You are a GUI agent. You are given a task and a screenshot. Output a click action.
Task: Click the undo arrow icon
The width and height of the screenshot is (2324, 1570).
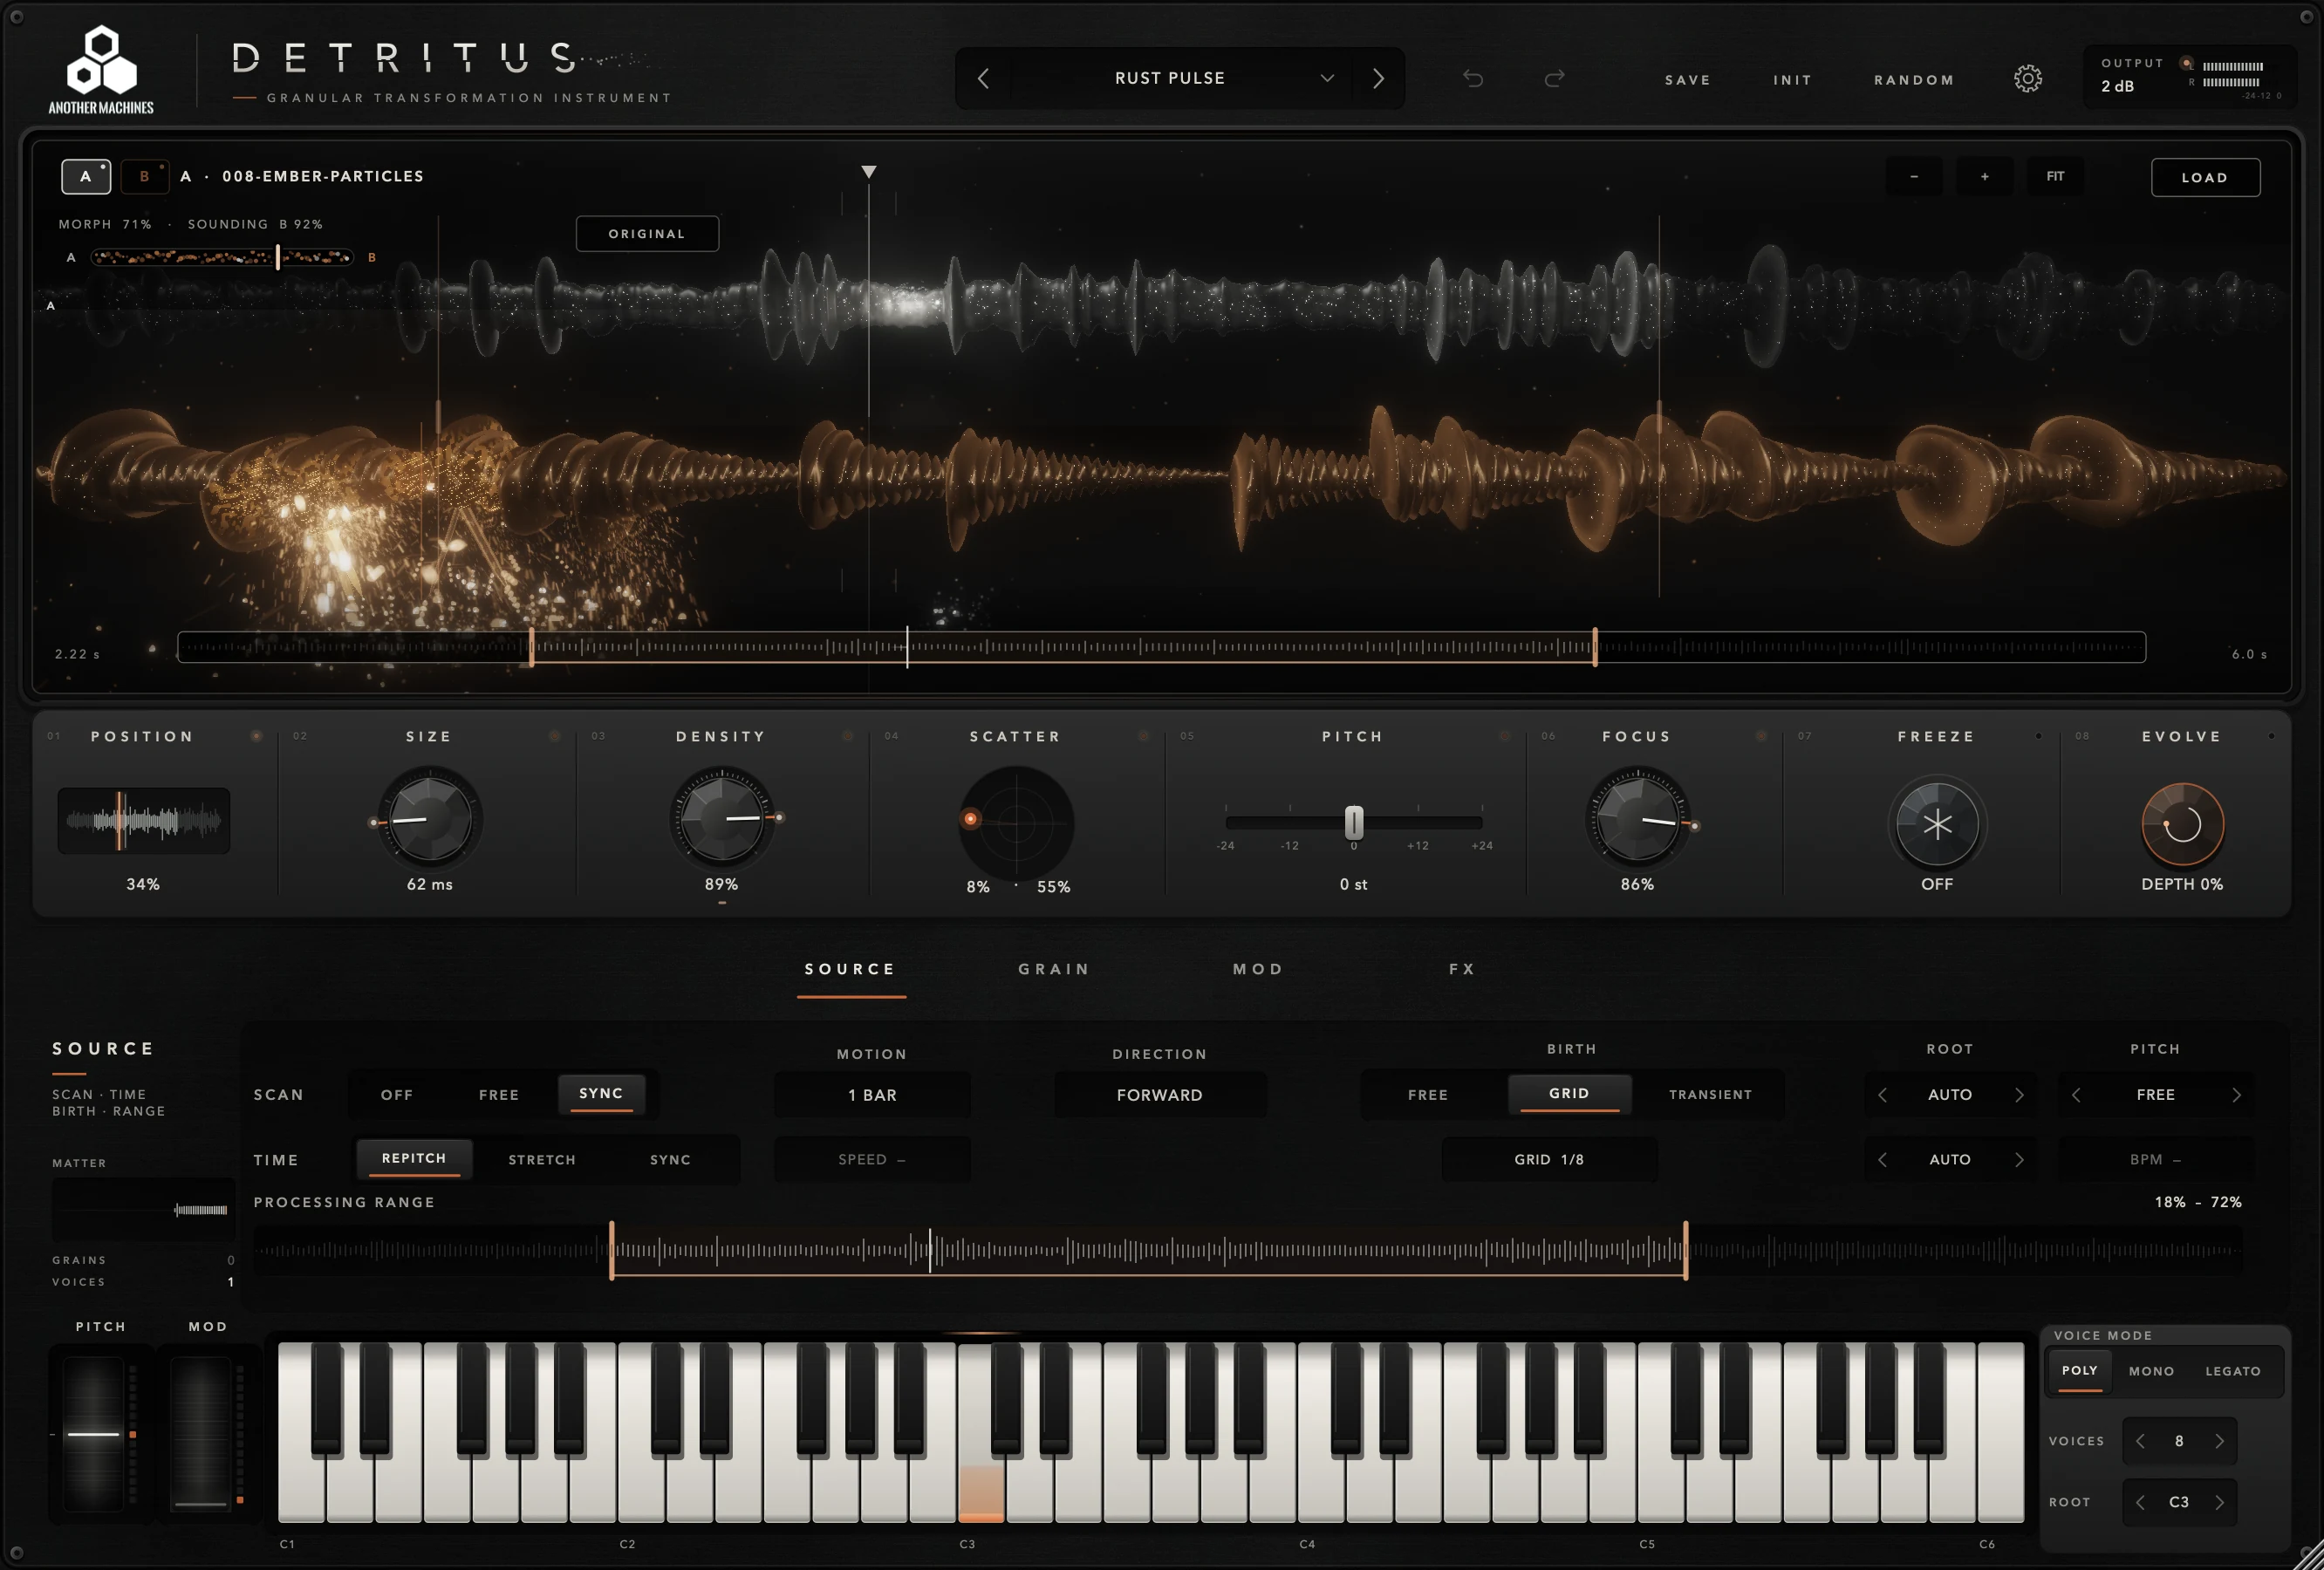pyautogui.click(x=1473, y=78)
